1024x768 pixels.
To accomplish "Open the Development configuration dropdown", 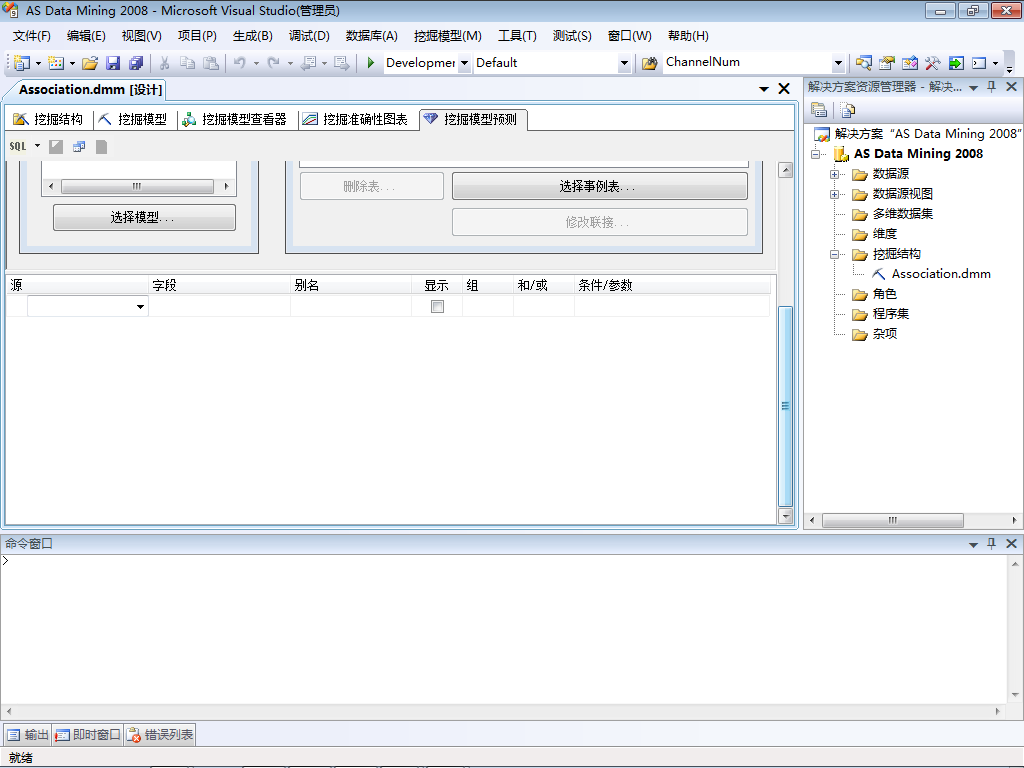I will (464, 63).
